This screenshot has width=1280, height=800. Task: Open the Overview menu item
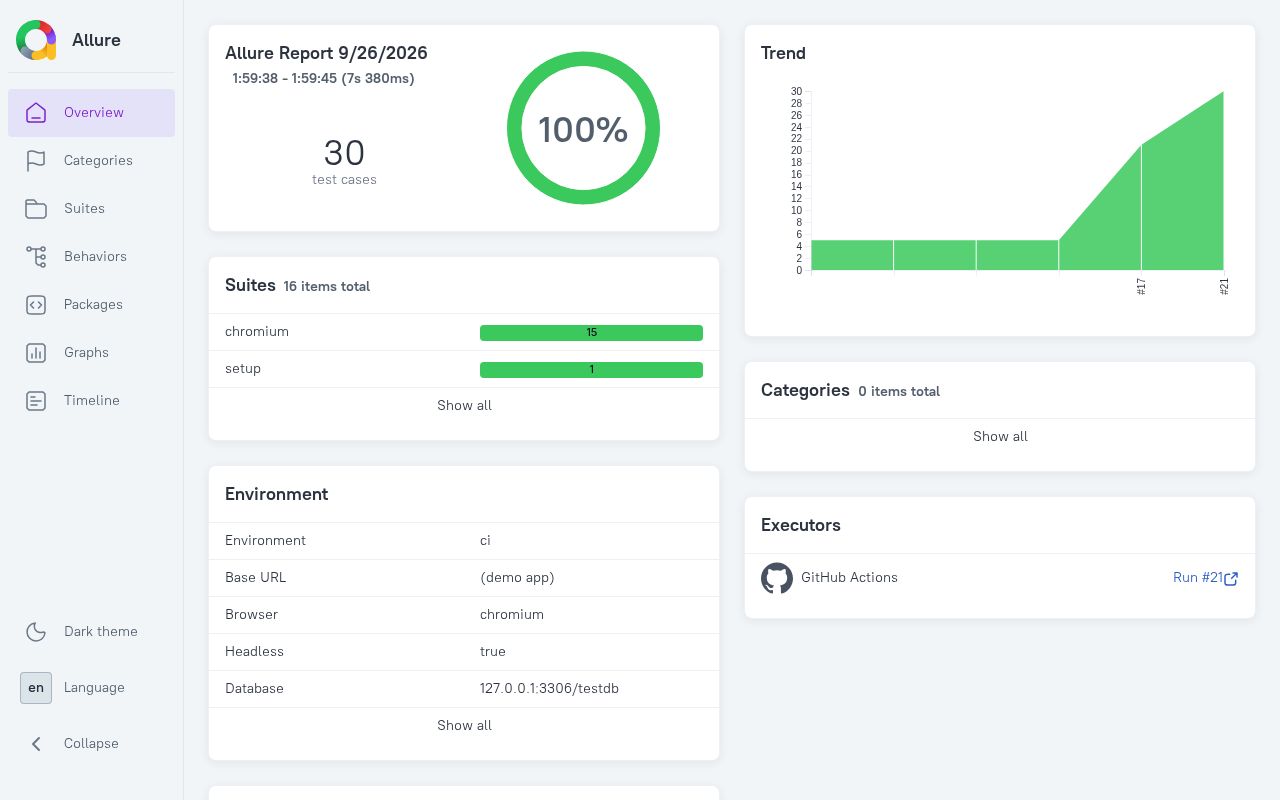(91, 113)
